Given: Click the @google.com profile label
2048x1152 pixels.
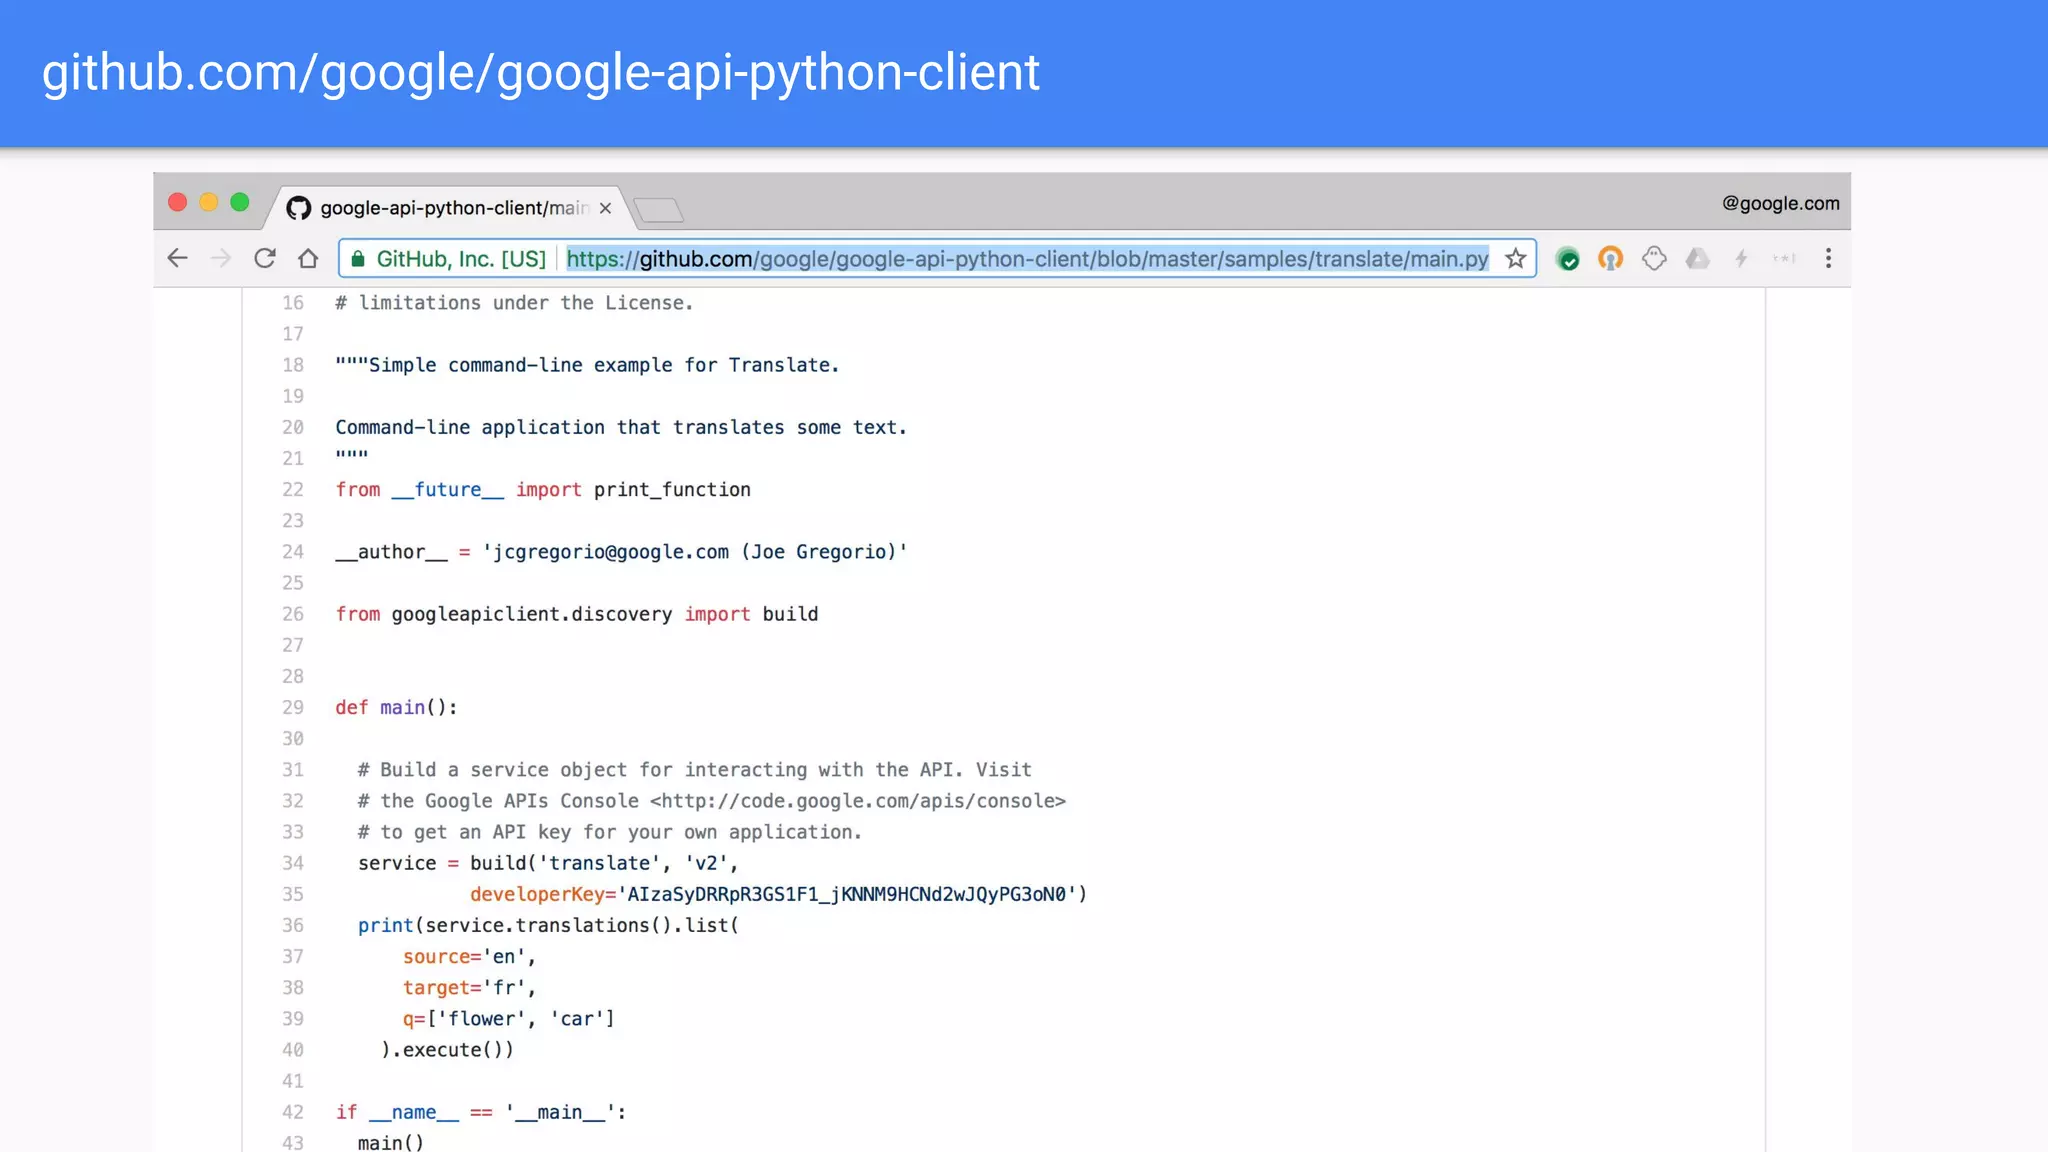Looking at the screenshot, I should [1780, 203].
